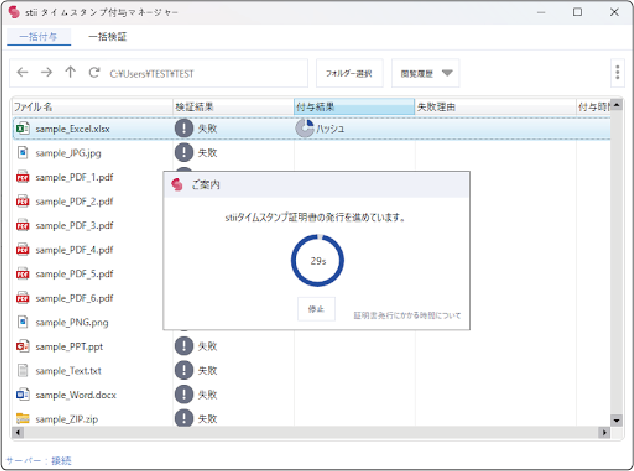
Task: Click the folder icon of sample_ZIP.zip
Action: (23, 419)
